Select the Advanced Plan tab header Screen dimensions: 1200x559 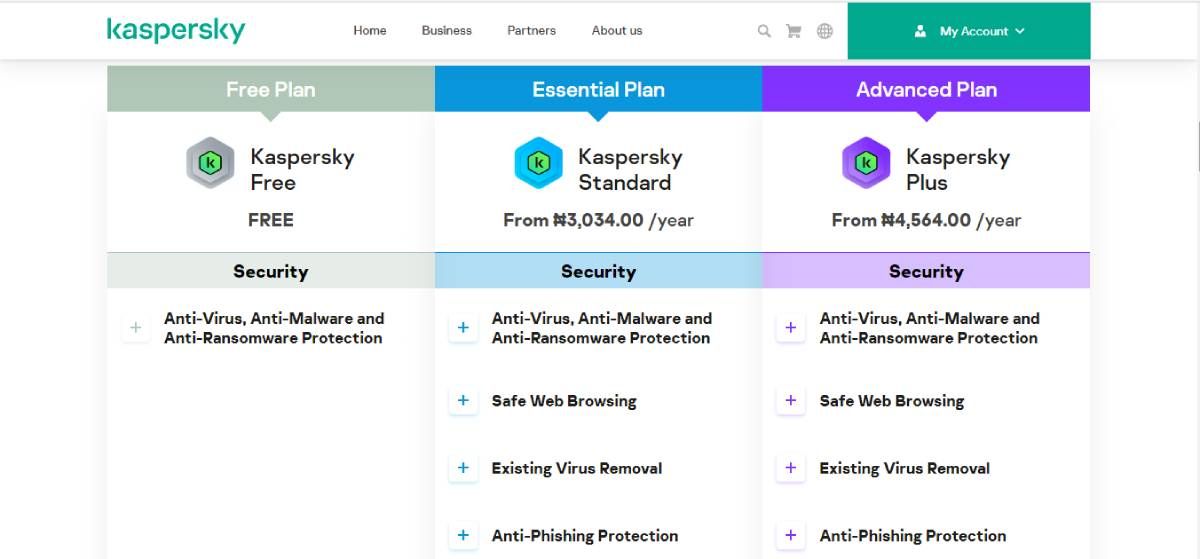(x=926, y=89)
